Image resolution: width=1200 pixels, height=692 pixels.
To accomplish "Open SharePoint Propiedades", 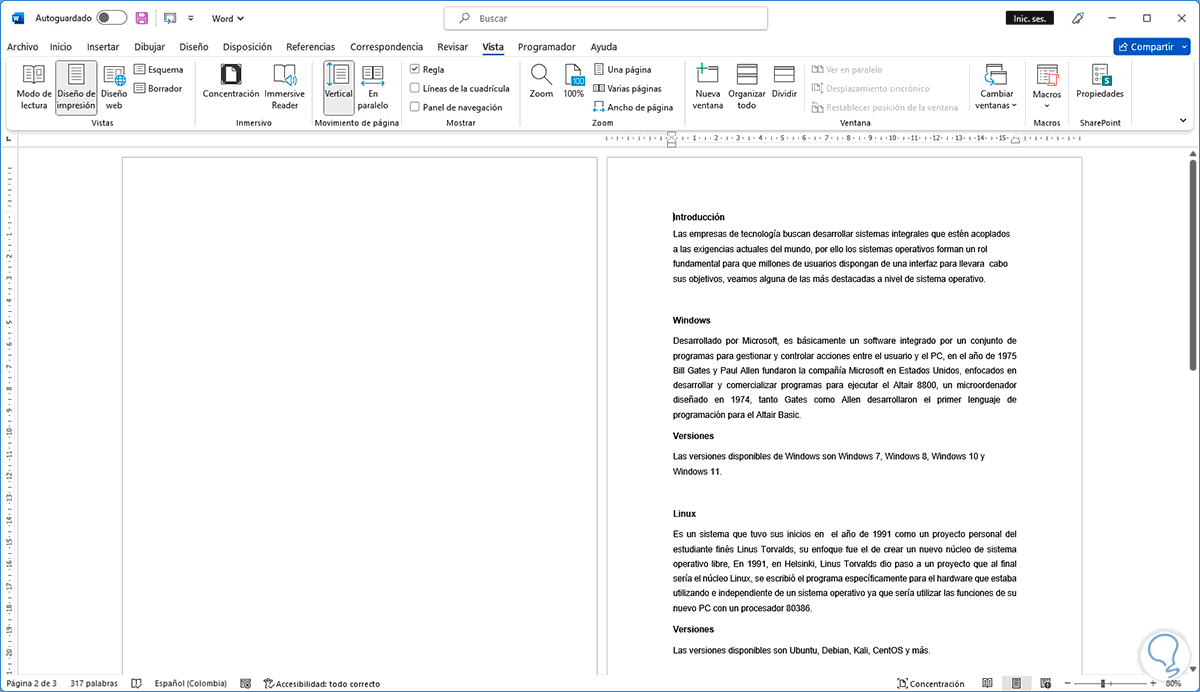I will click(x=1100, y=82).
